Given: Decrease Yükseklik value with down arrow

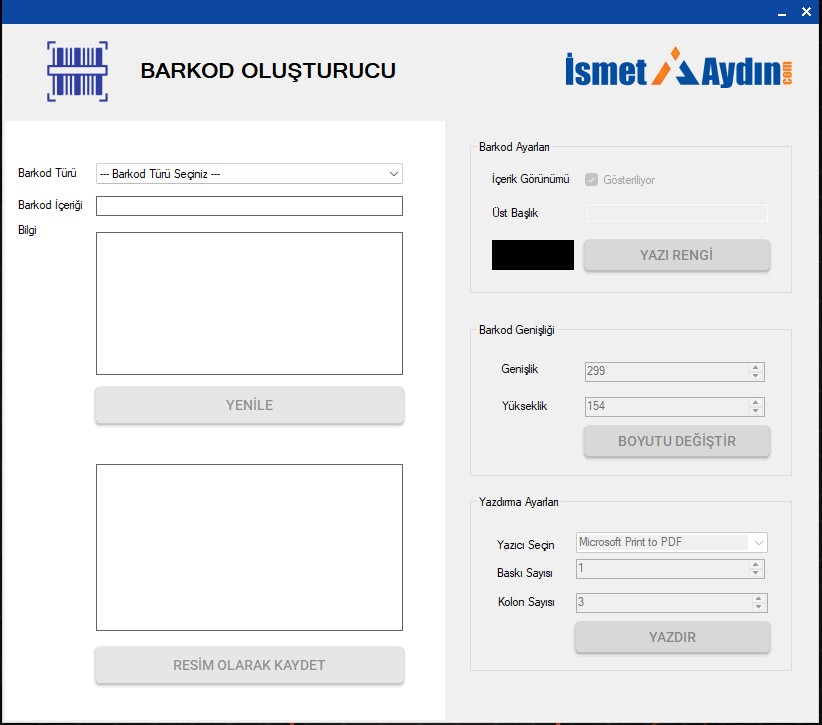Looking at the screenshot, I should [x=756, y=411].
